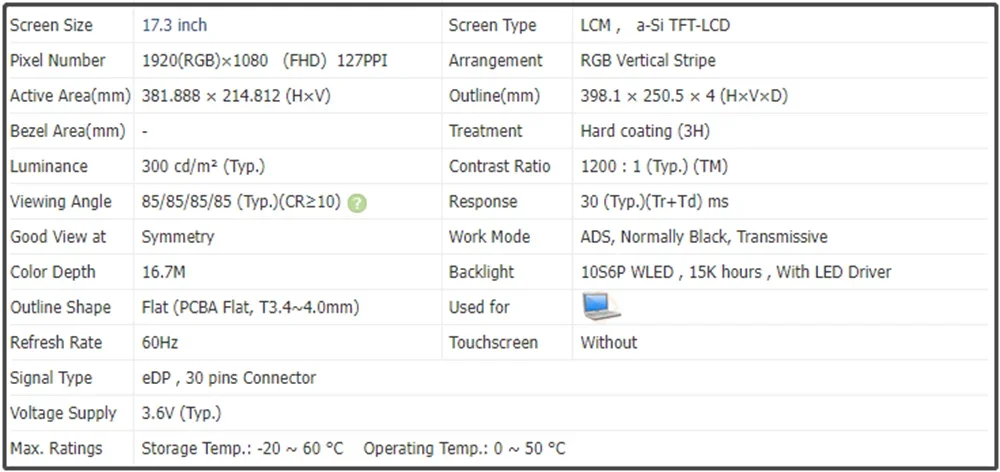Select the 17.3 inch value
Screen dimensions: 1000x472
(x=174, y=25)
